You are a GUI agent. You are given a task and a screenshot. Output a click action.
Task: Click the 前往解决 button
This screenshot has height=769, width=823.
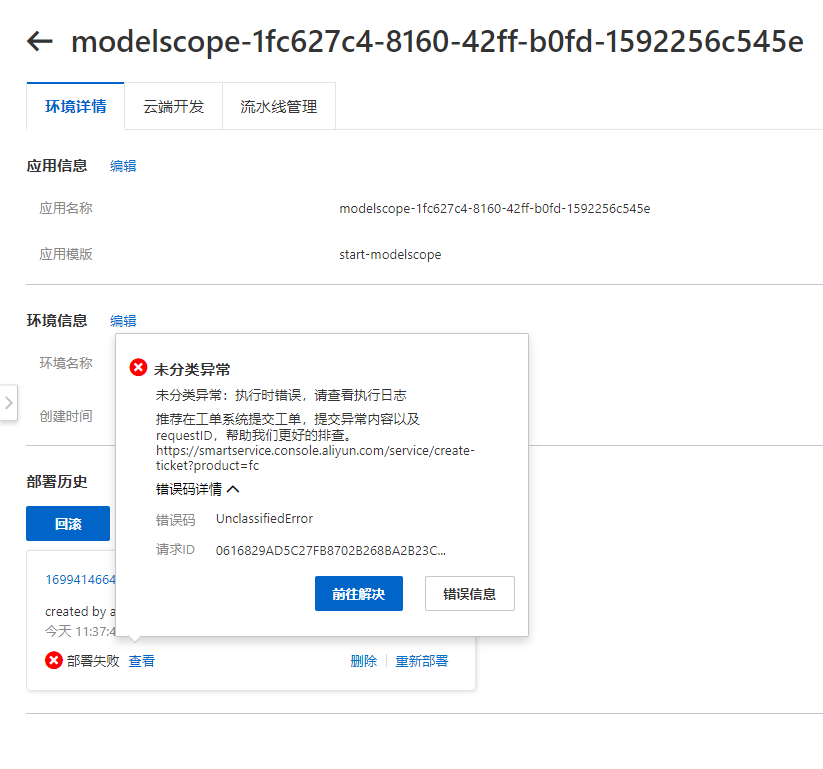coord(359,594)
